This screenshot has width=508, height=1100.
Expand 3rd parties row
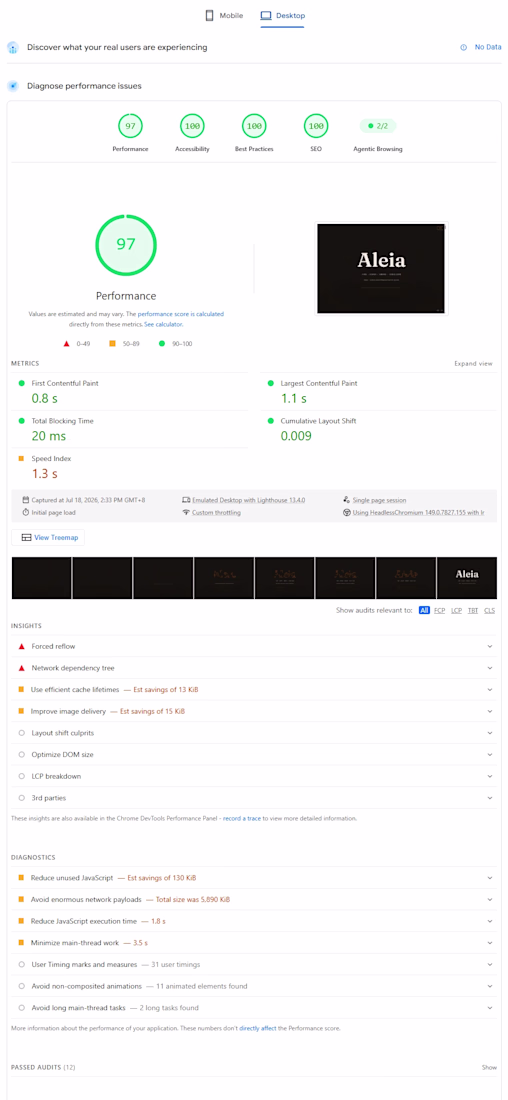click(254, 798)
